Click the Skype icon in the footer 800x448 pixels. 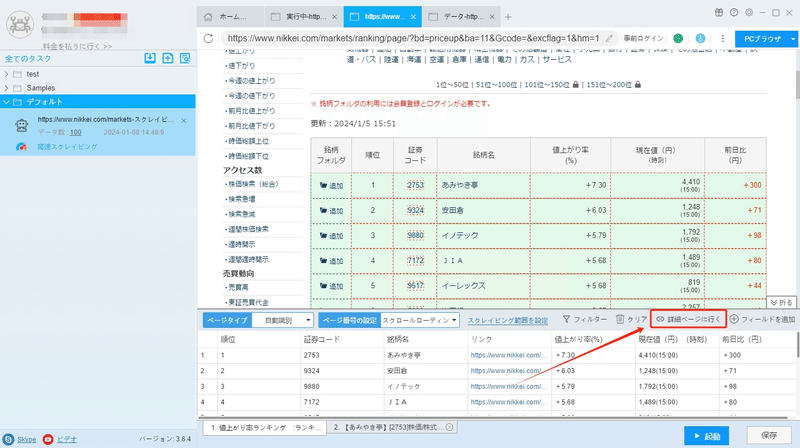click(8, 439)
